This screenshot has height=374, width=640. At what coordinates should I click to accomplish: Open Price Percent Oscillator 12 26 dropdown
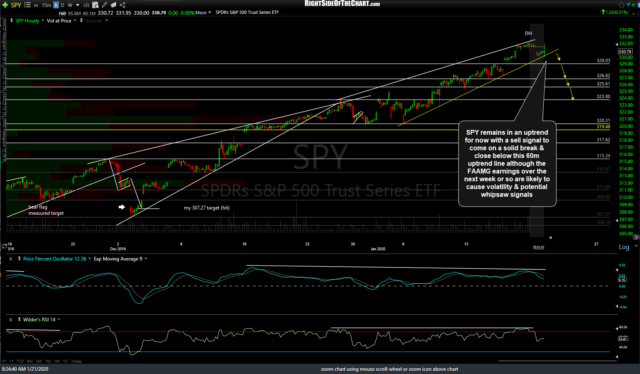pyautogui.click(x=89, y=259)
